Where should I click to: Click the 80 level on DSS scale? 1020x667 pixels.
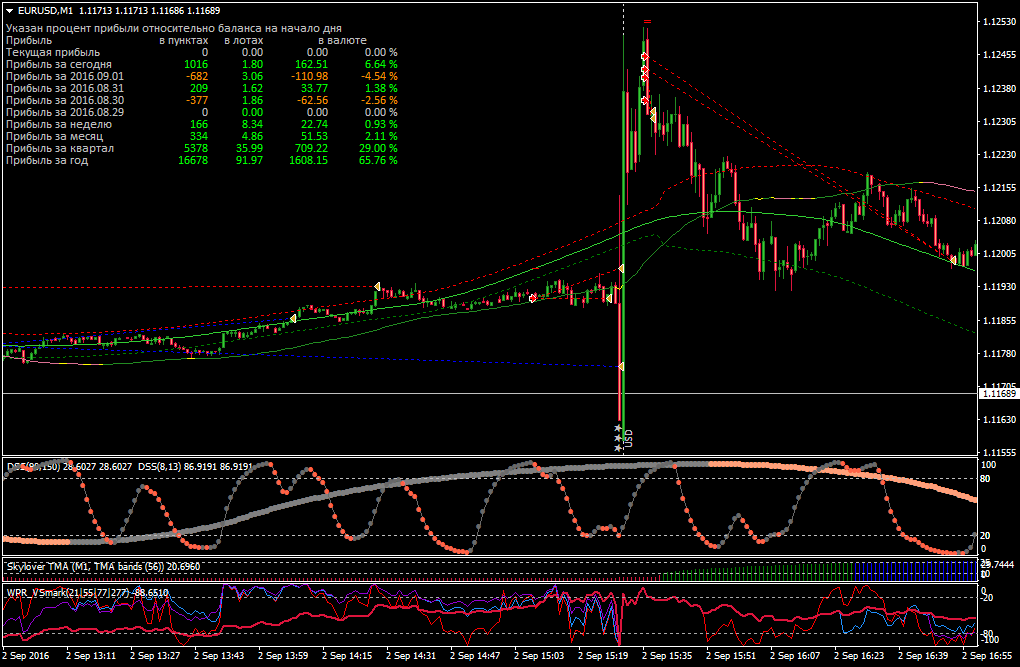[x=985, y=479]
